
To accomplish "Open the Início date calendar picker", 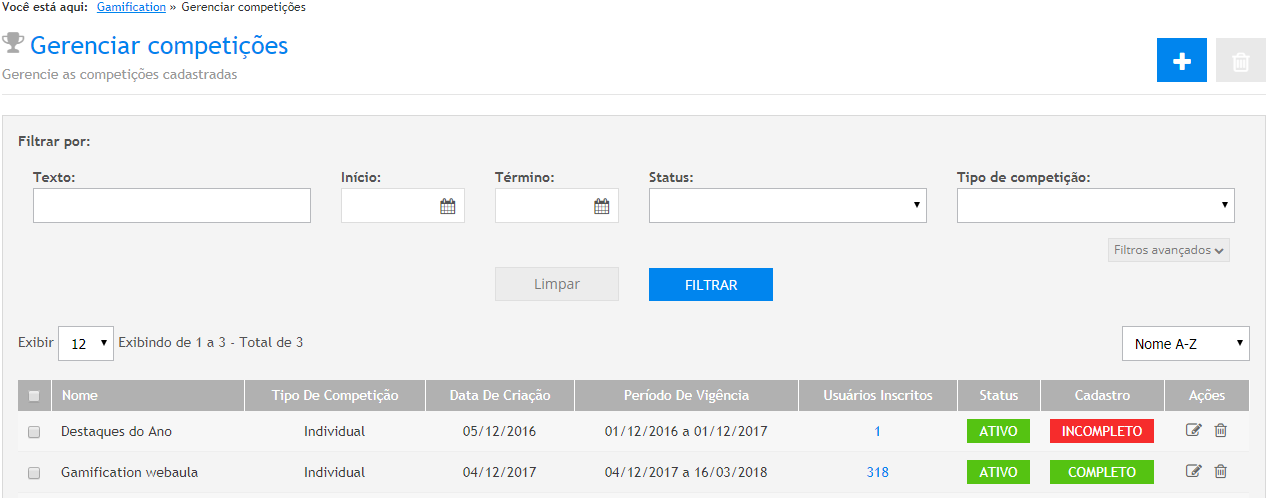I will 447,207.
